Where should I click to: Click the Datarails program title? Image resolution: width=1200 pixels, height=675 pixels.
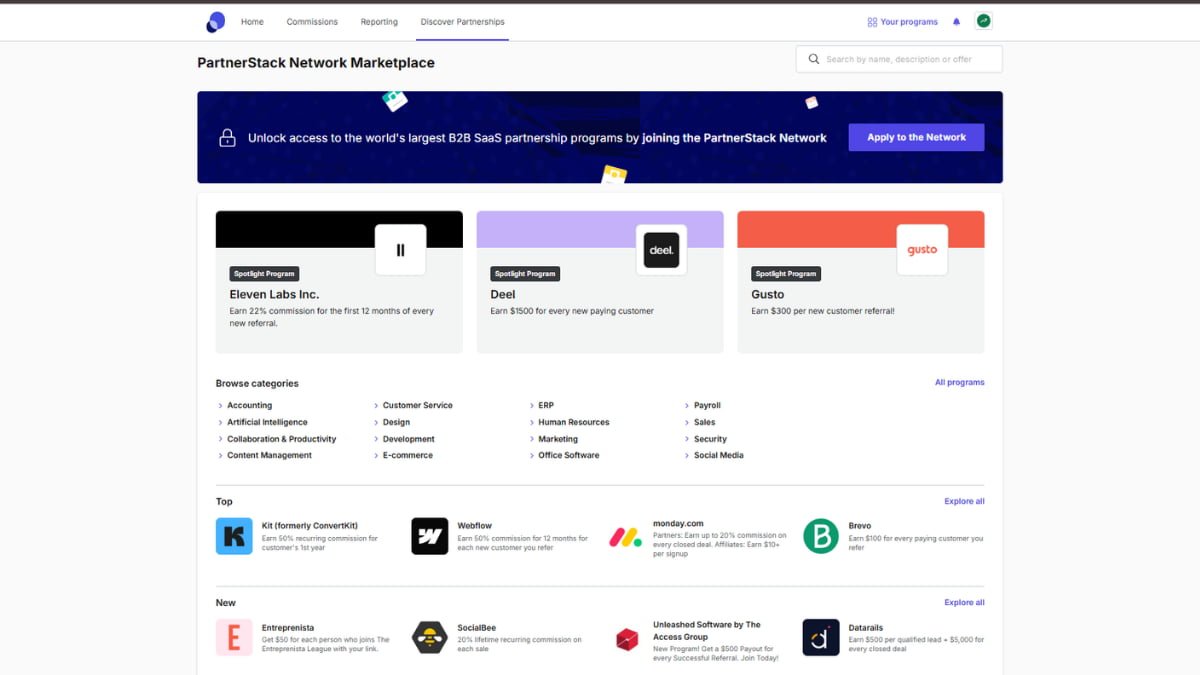pyautogui.click(x=866, y=628)
